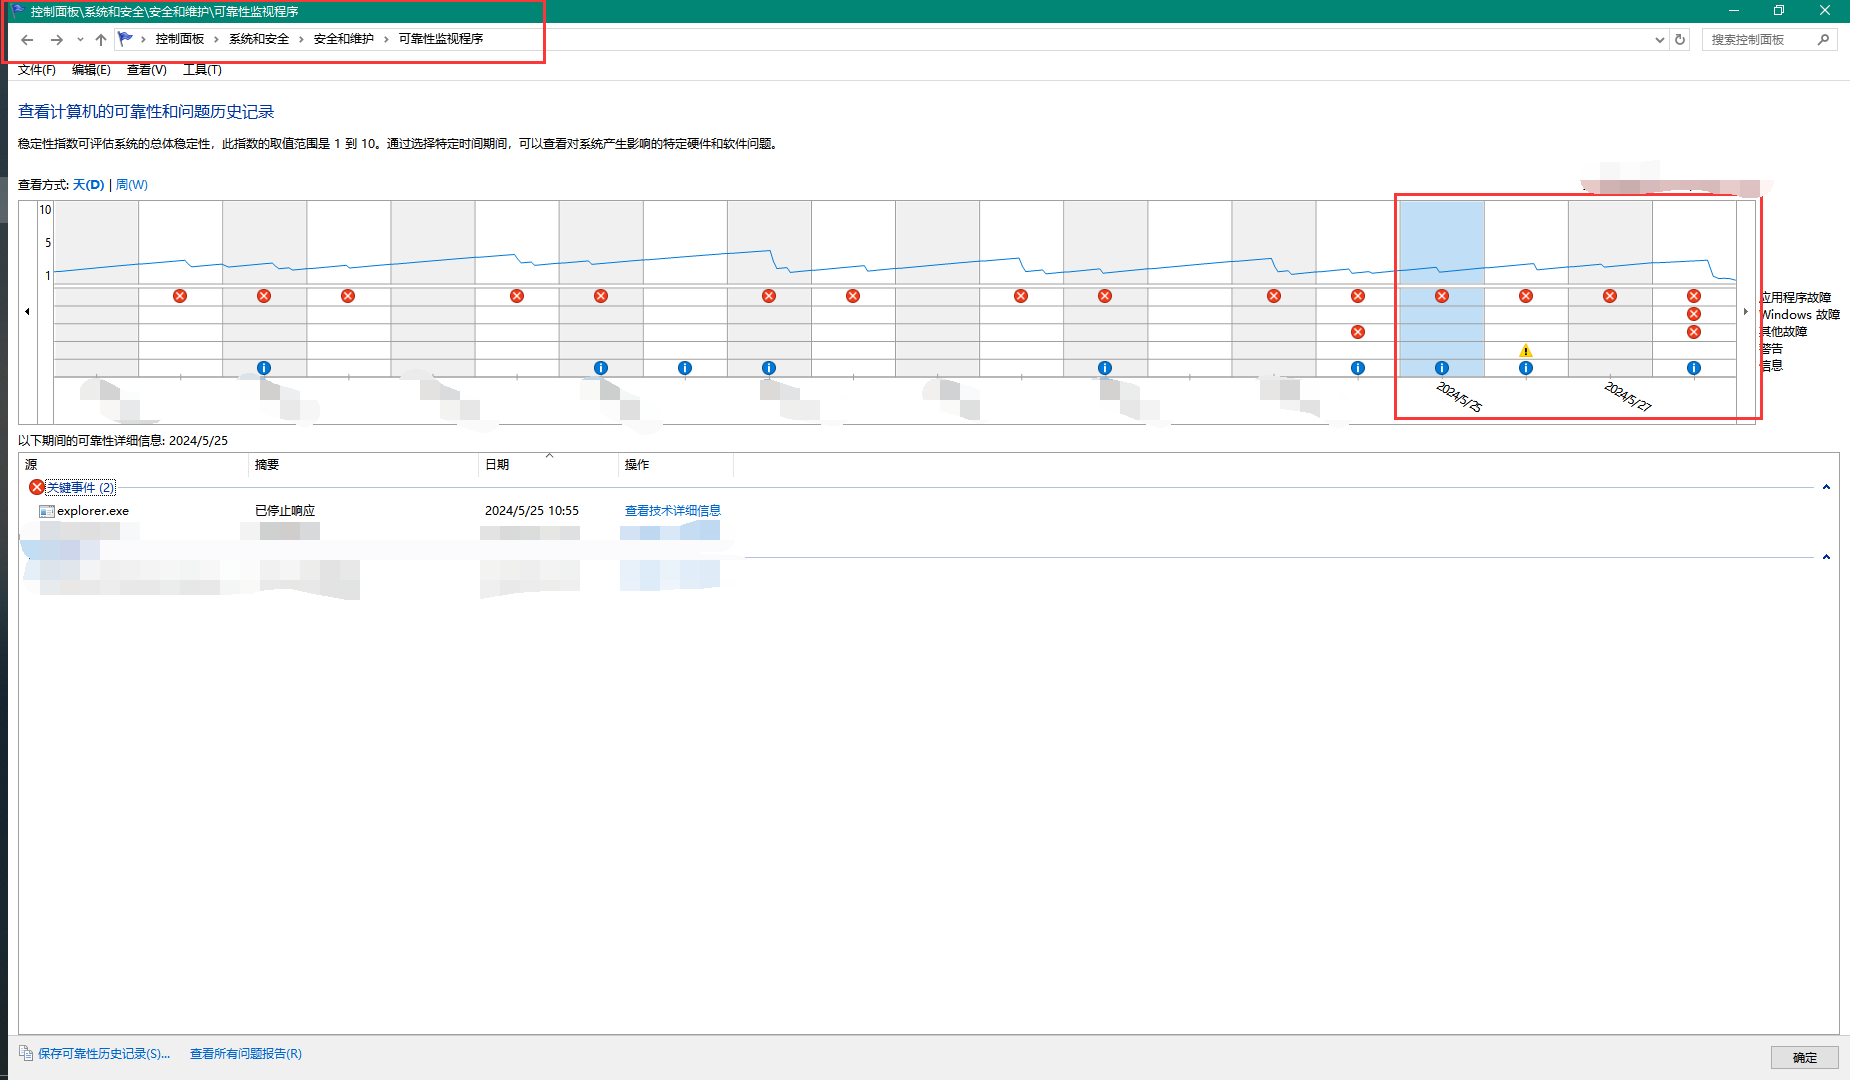Click document icon beside 保存可靠性历史记录
The height and width of the screenshot is (1080, 1850).
[26, 1053]
